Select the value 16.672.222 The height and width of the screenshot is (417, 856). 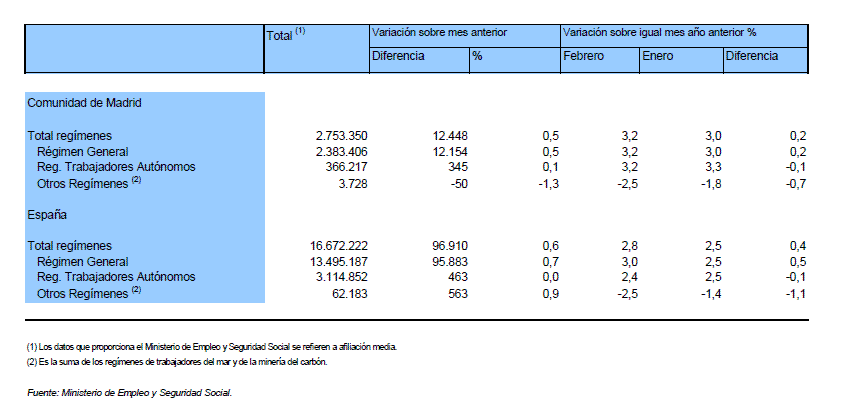pyautogui.click(x=337, y=246)
